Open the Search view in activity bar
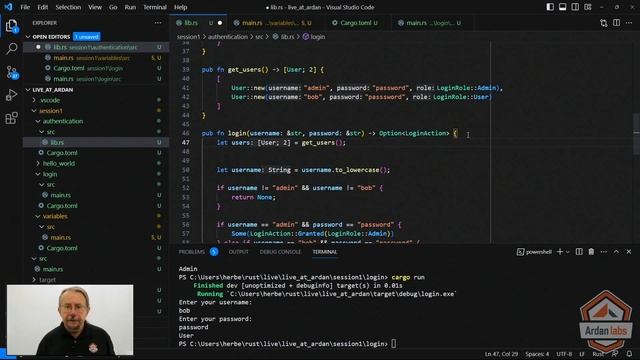The width and height of the screenshot is (640, 360). tap(11, 49)
